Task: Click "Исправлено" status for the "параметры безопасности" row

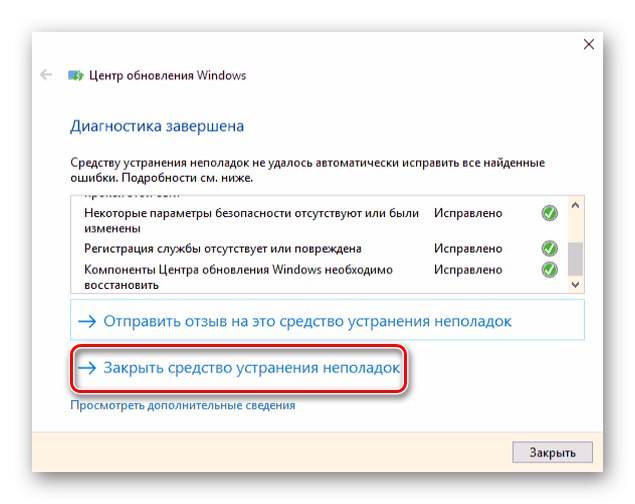Action: [x=468, y=213]
